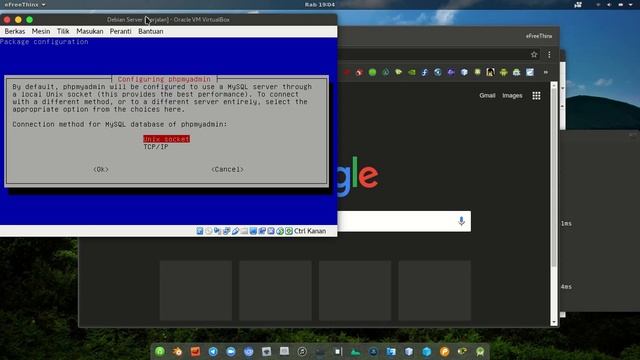640x360 pixels.
Task: Launch Telegram from the dock
Action: pos(213,351)
